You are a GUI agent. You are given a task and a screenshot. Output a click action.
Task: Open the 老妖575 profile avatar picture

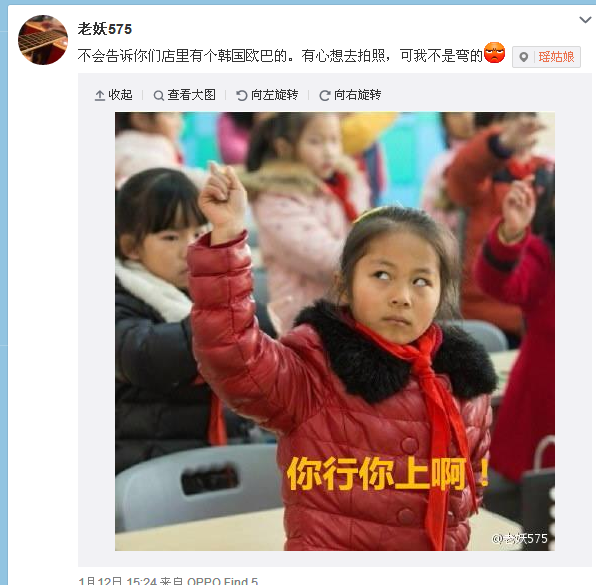(x=43, y=40)
